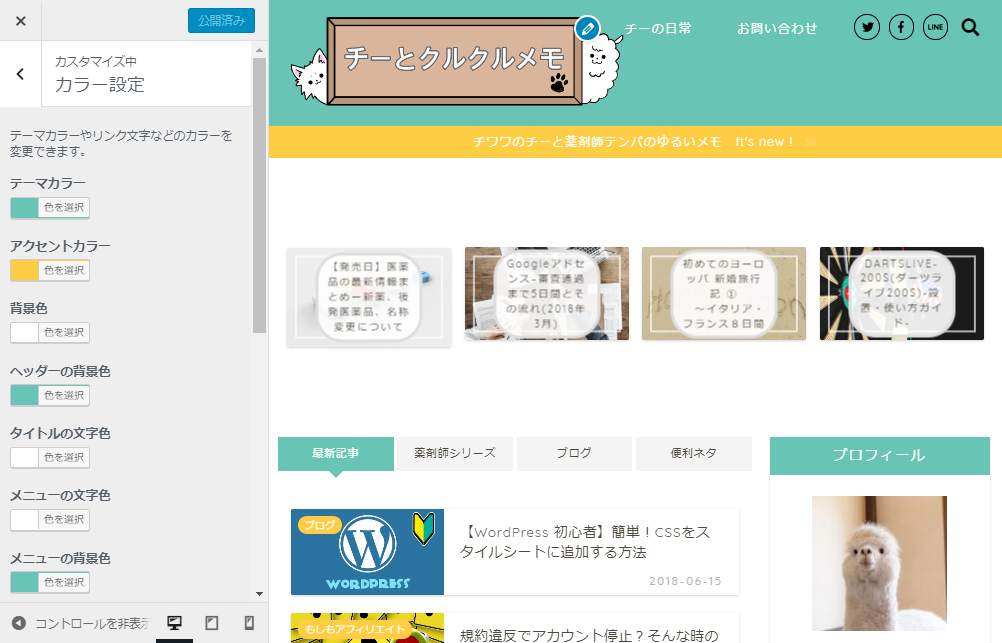
Task: Open the LINE social icon in header
Action: (935, 27)
